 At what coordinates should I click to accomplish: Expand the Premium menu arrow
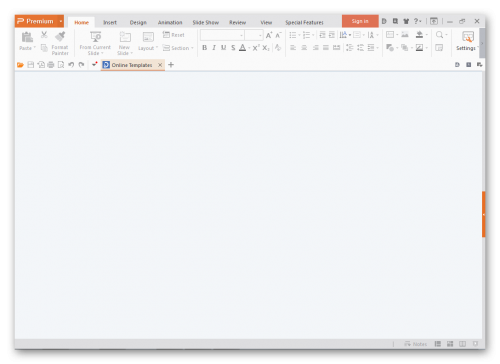[61, 21]
